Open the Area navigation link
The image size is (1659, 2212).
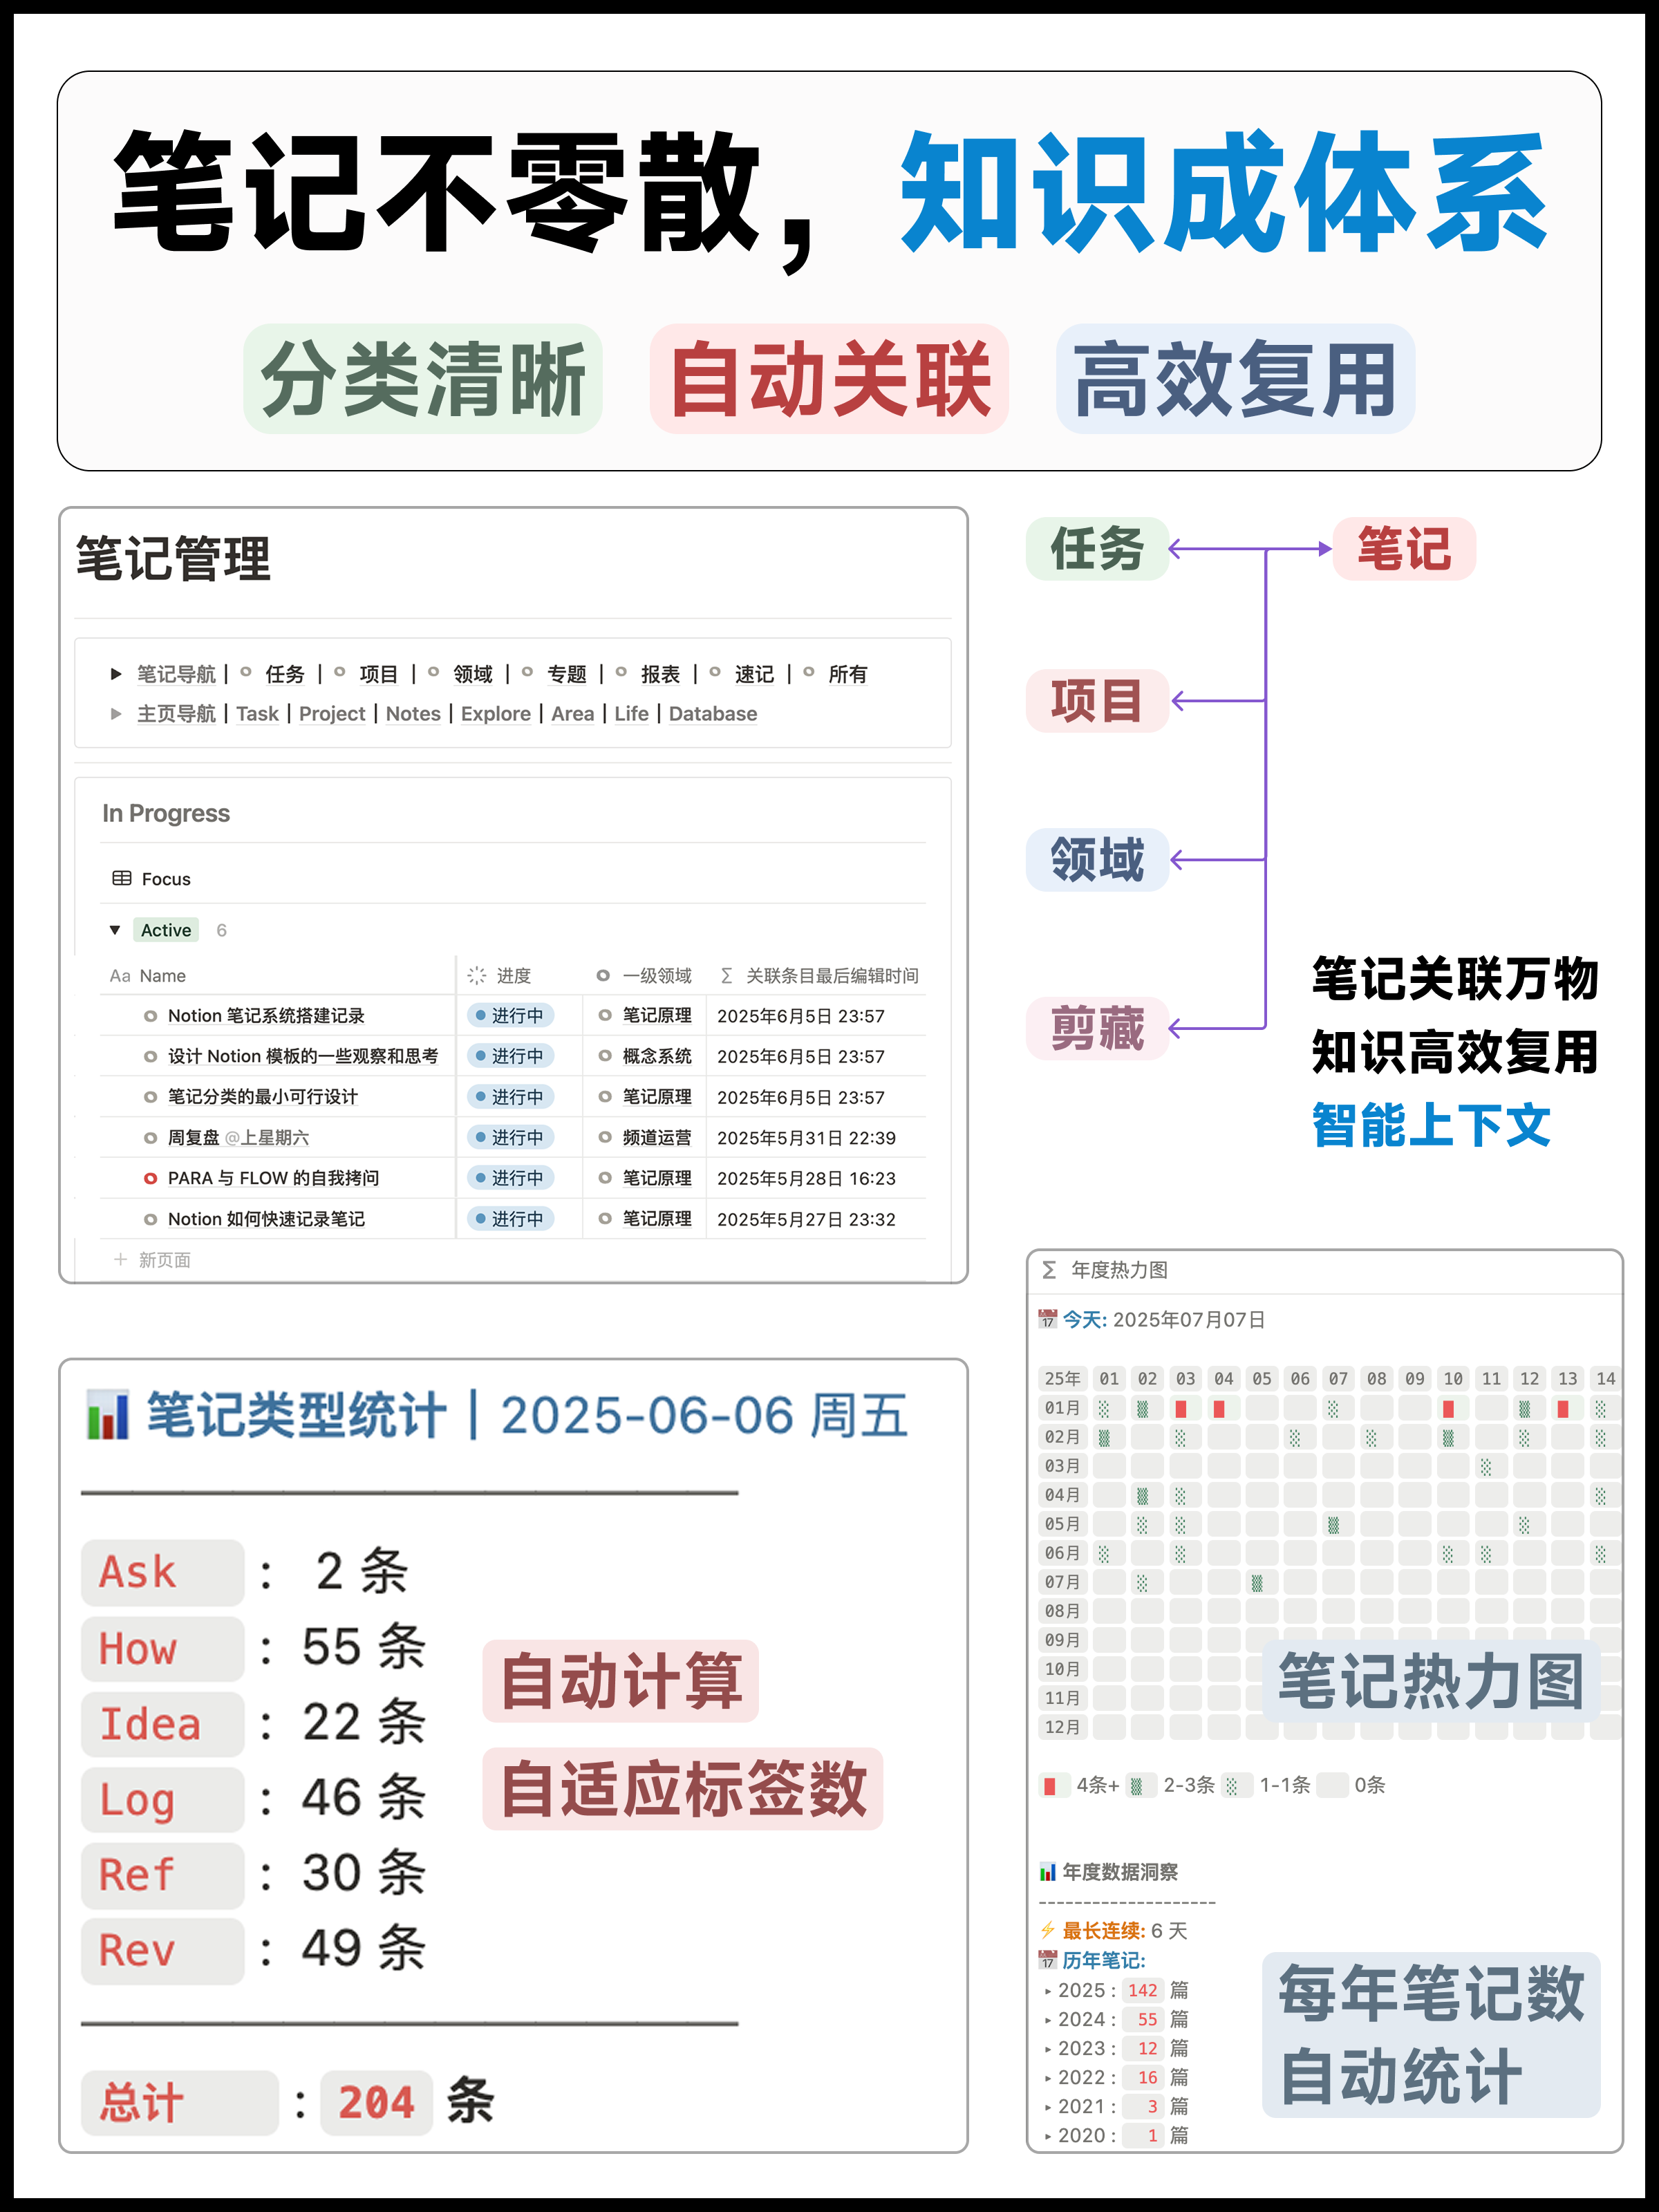tap(573, 714)
